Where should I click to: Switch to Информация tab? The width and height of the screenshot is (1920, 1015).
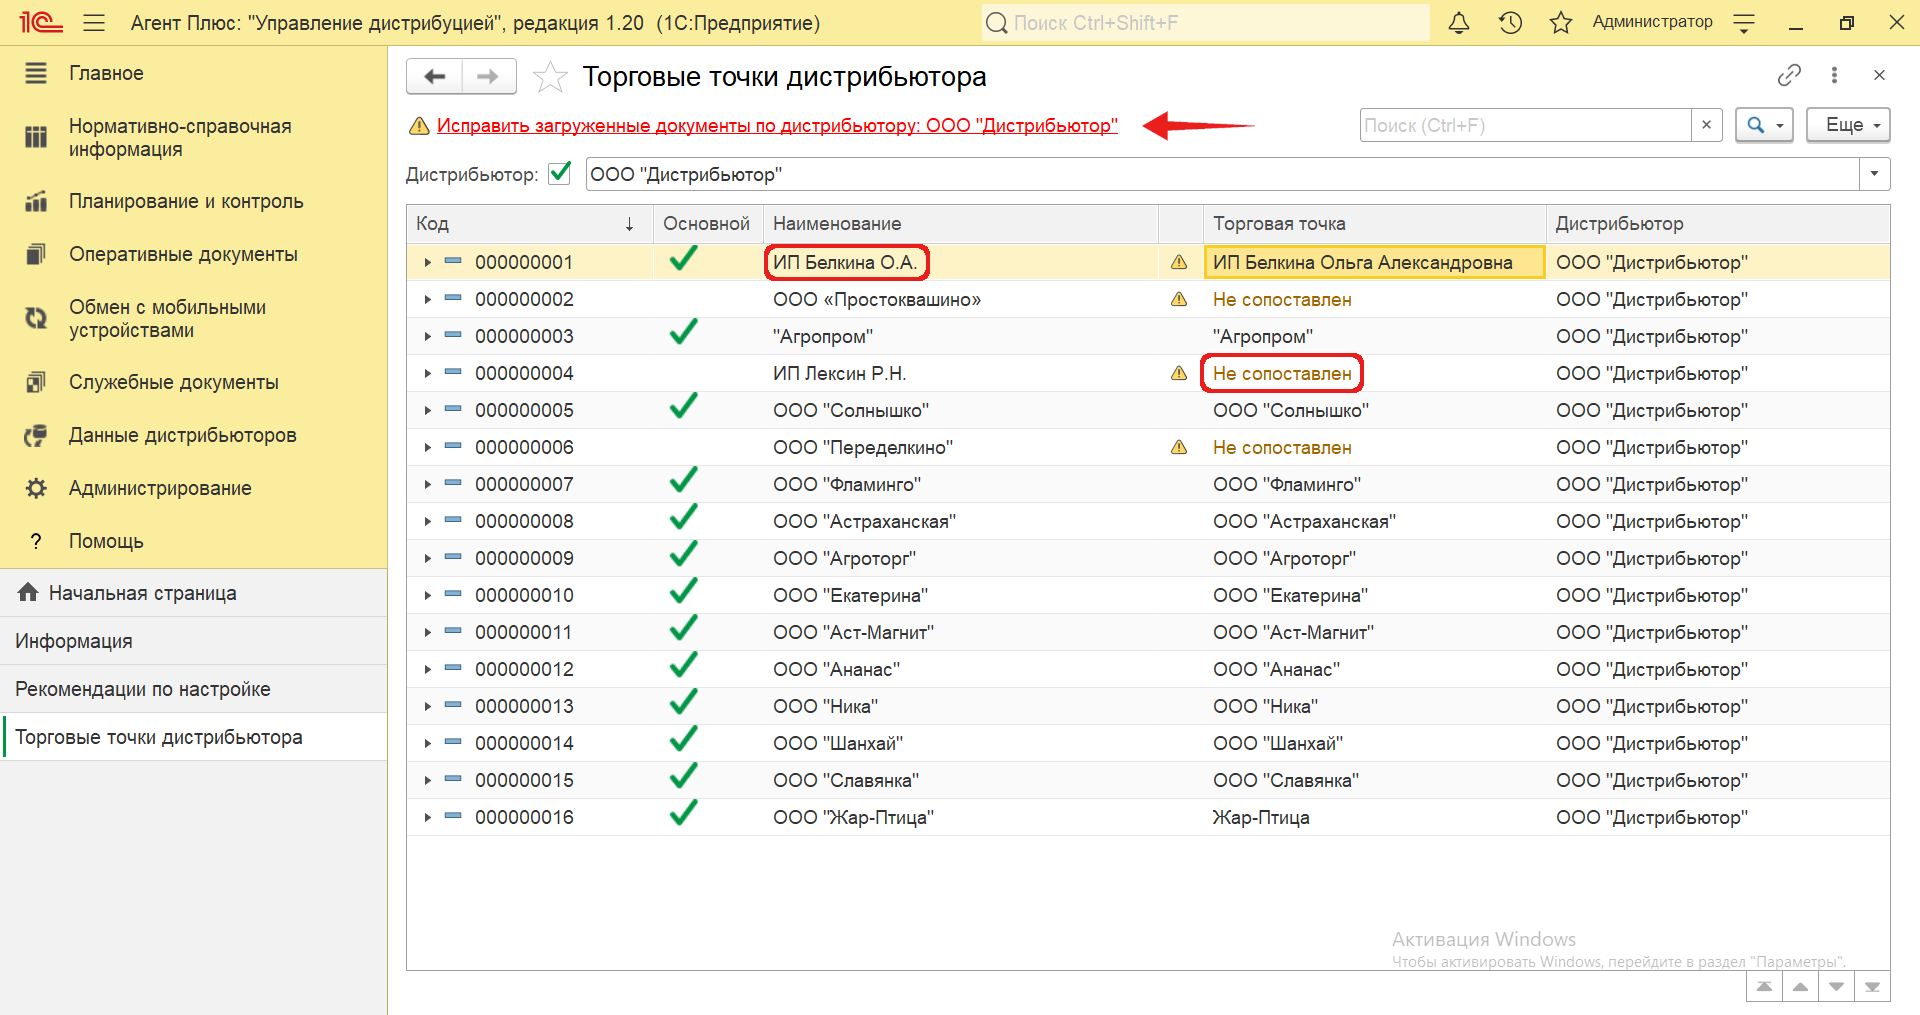coord(193,641)
